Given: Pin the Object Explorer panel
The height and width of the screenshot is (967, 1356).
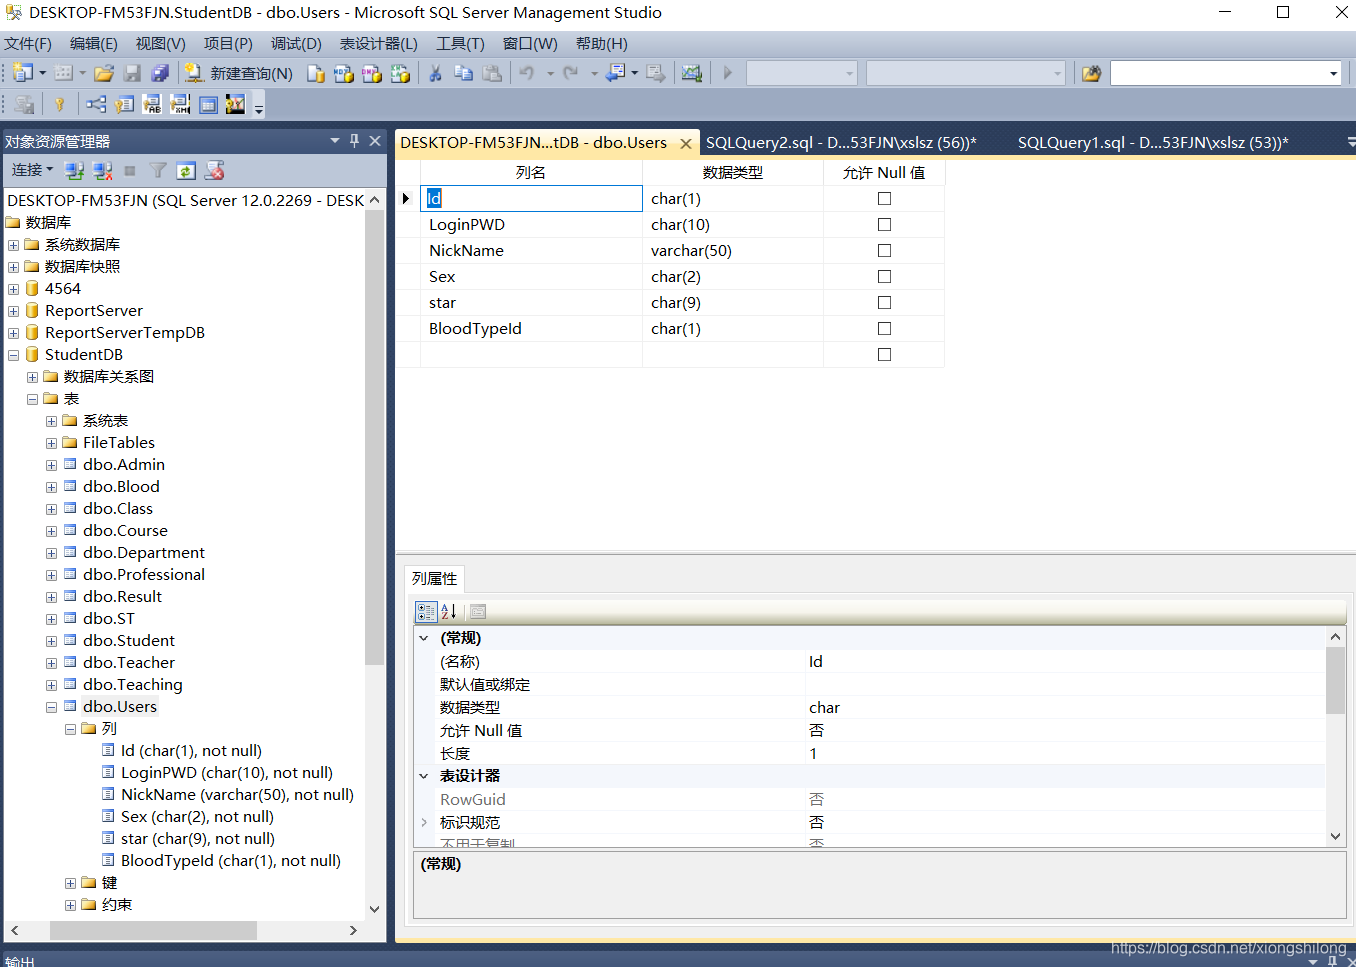Looking at the screenshot, I should pyautogui.click(x=354, y=141).
